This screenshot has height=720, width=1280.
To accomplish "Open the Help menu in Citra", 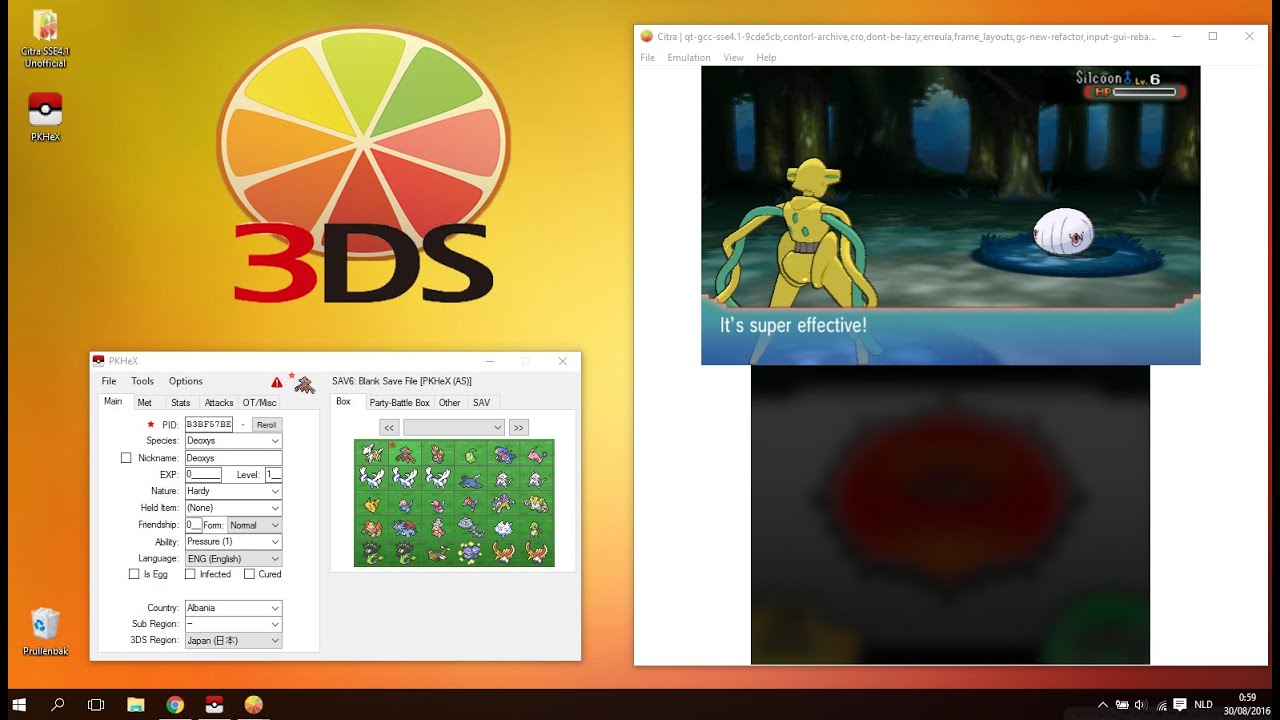I will pos(766,58).
